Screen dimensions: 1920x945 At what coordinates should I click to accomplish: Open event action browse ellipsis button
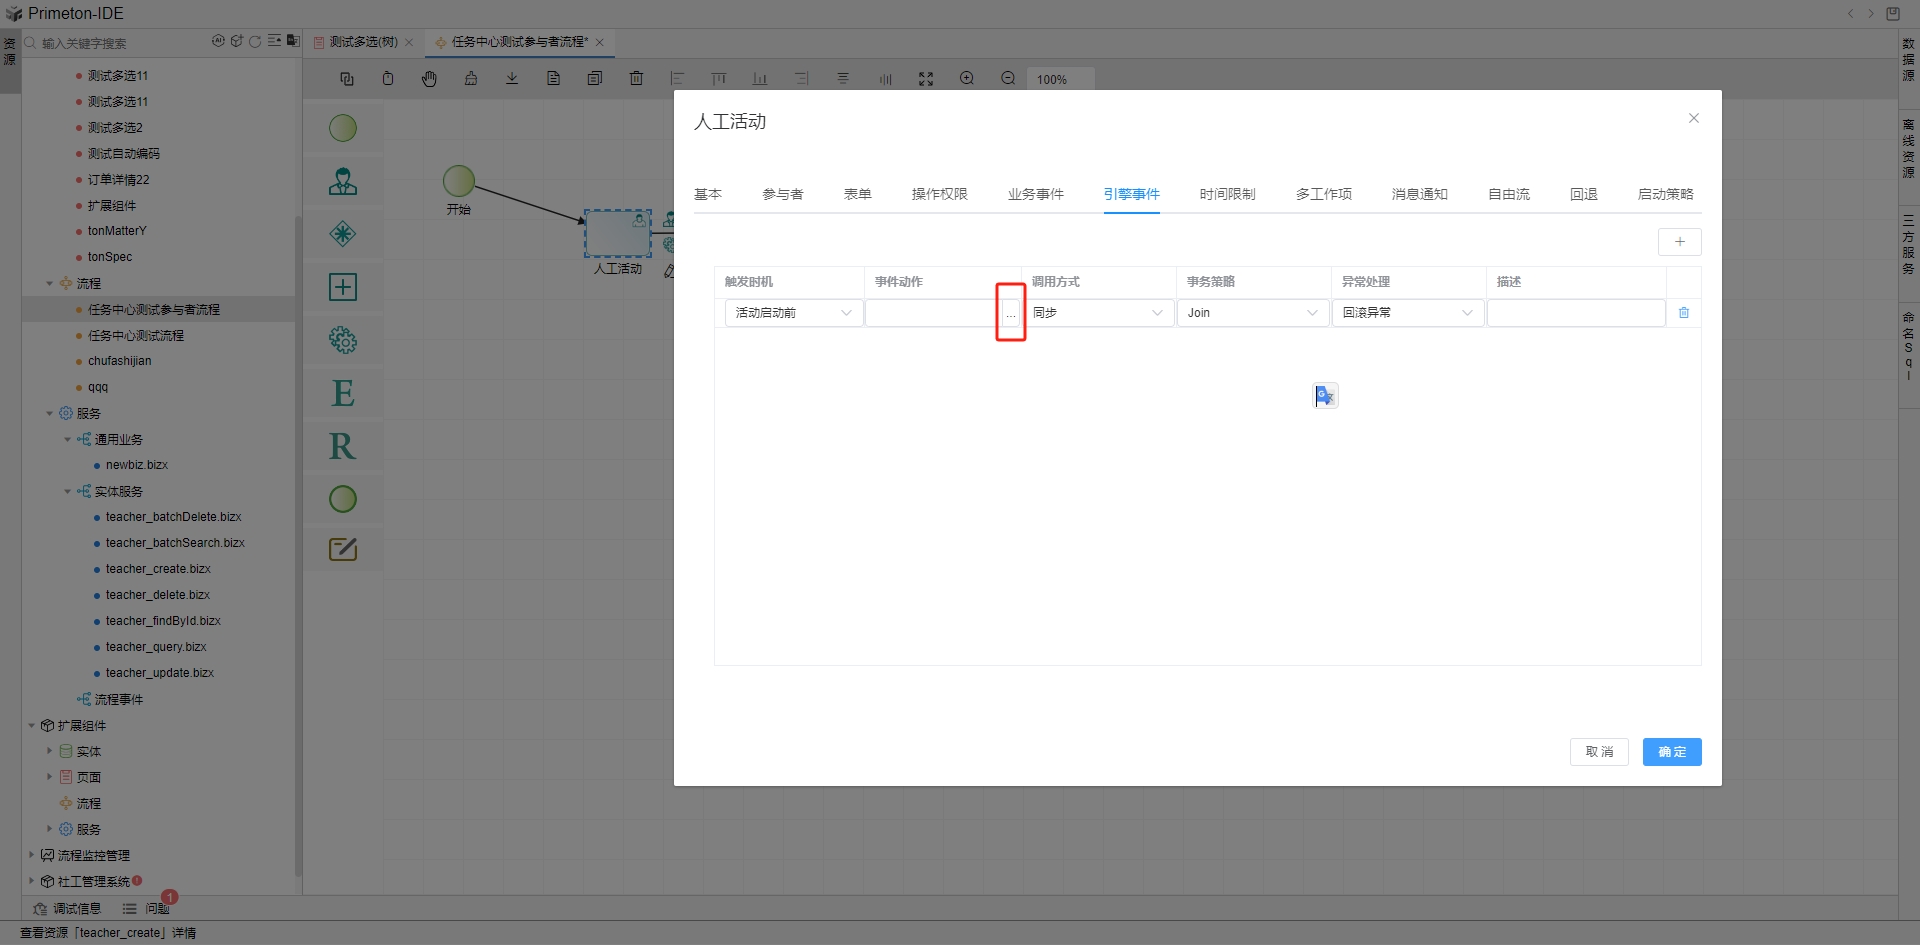tap(1010, 314)
